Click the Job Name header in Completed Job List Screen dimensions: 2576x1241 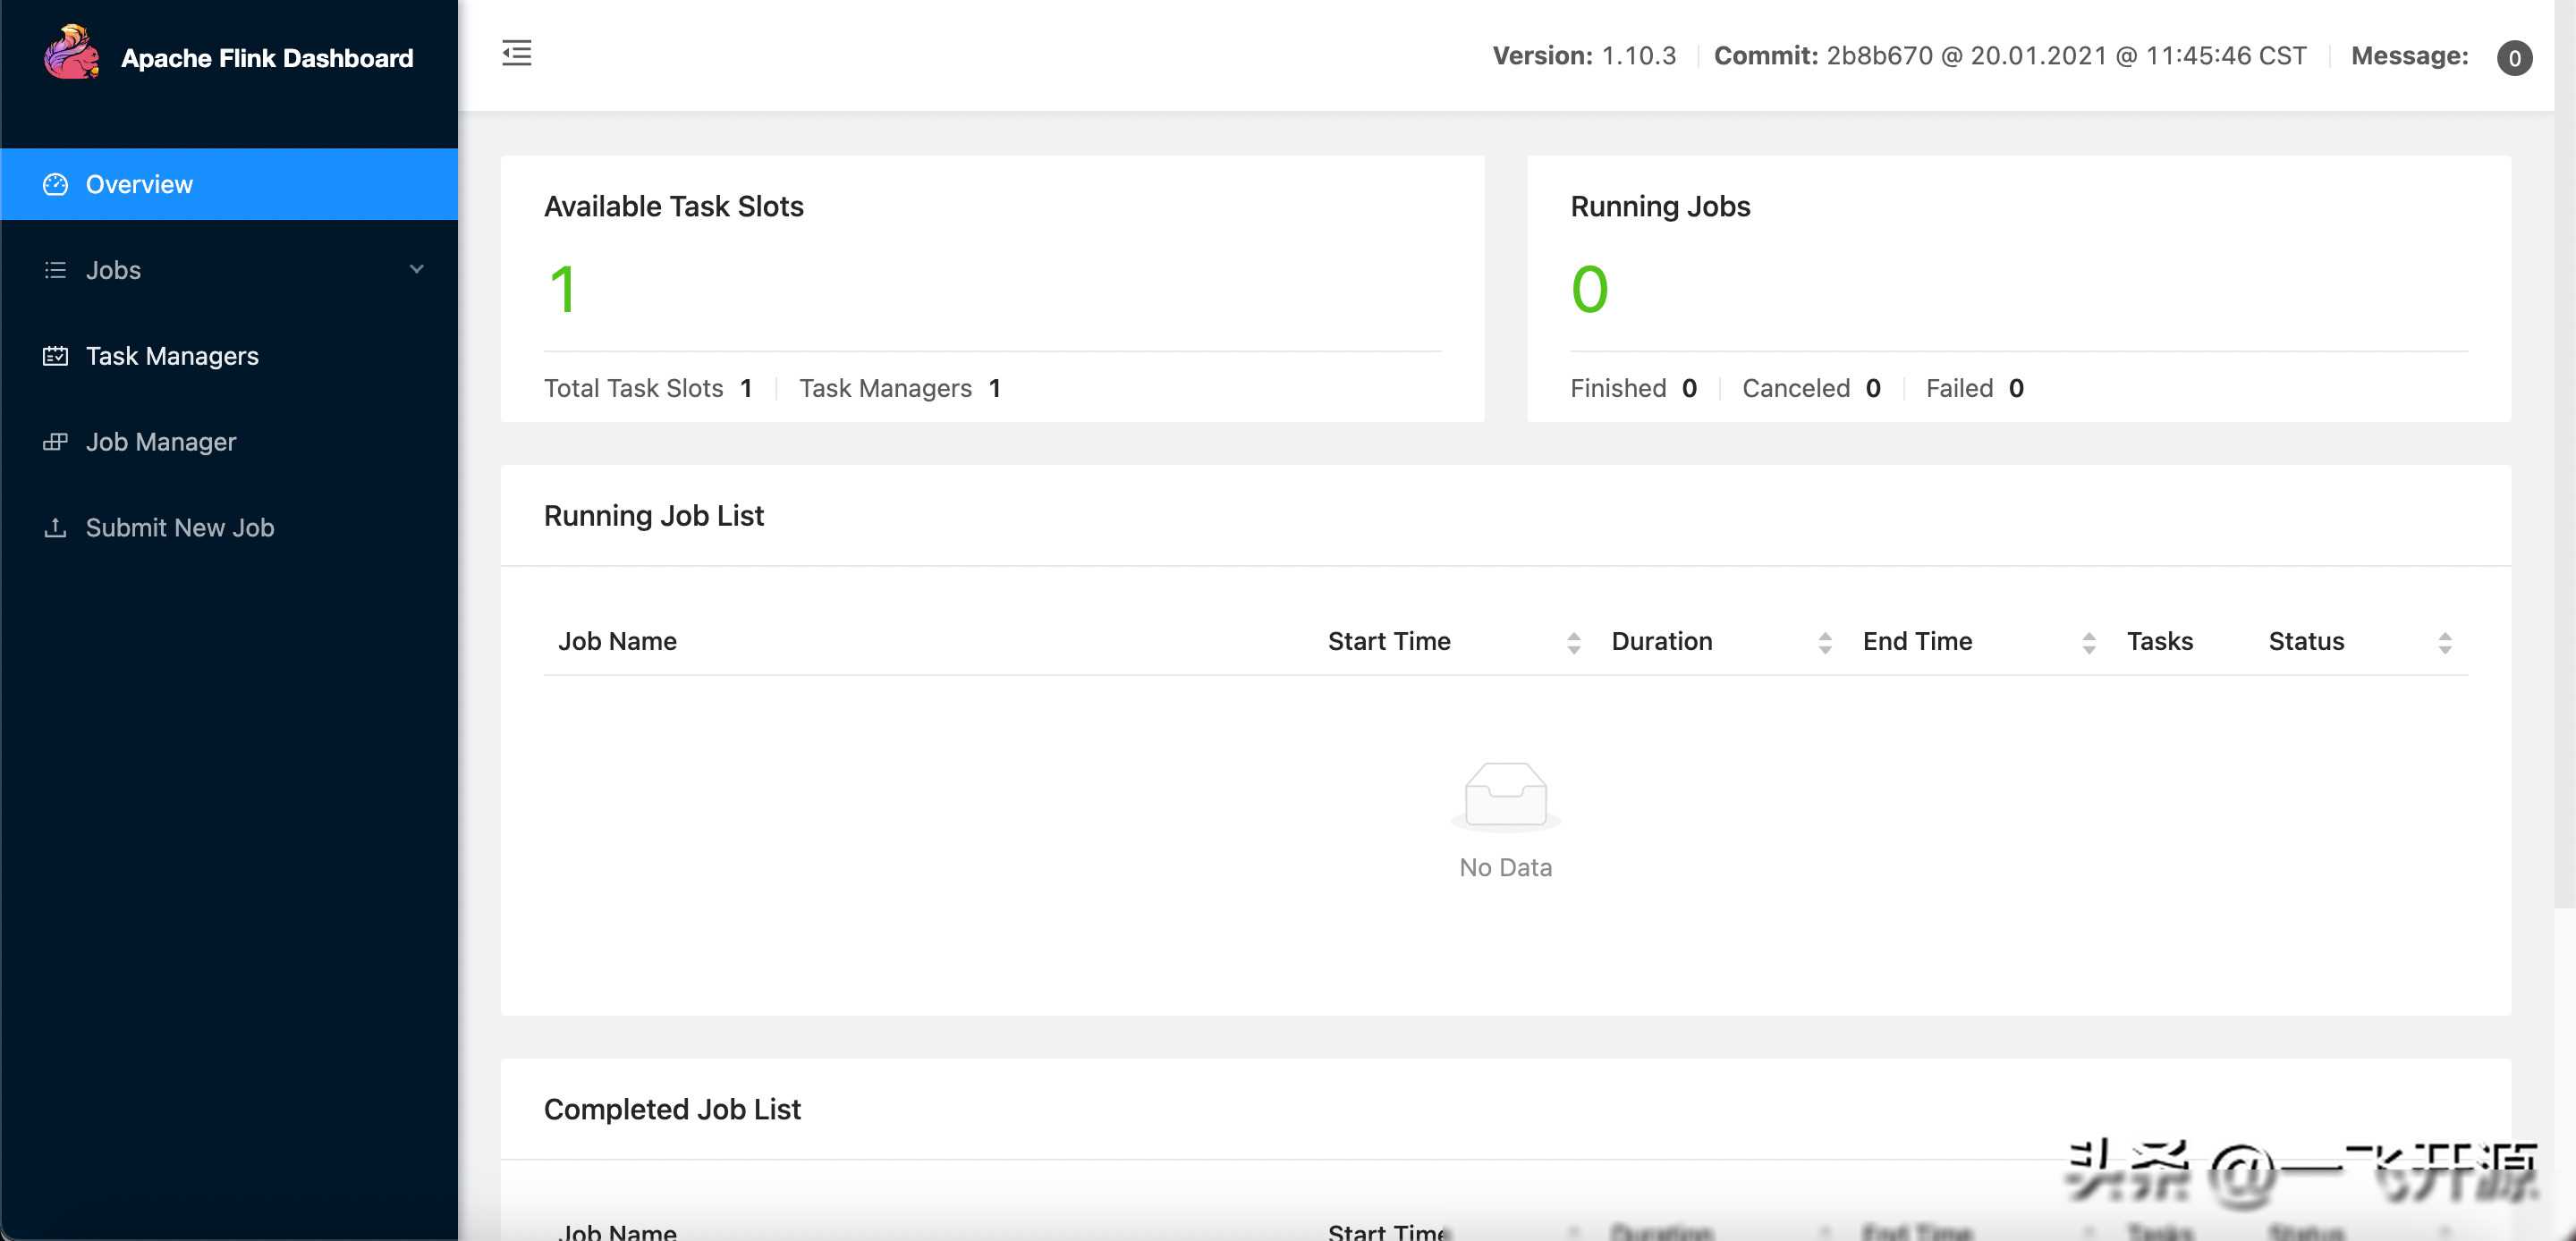(617, 1232)
